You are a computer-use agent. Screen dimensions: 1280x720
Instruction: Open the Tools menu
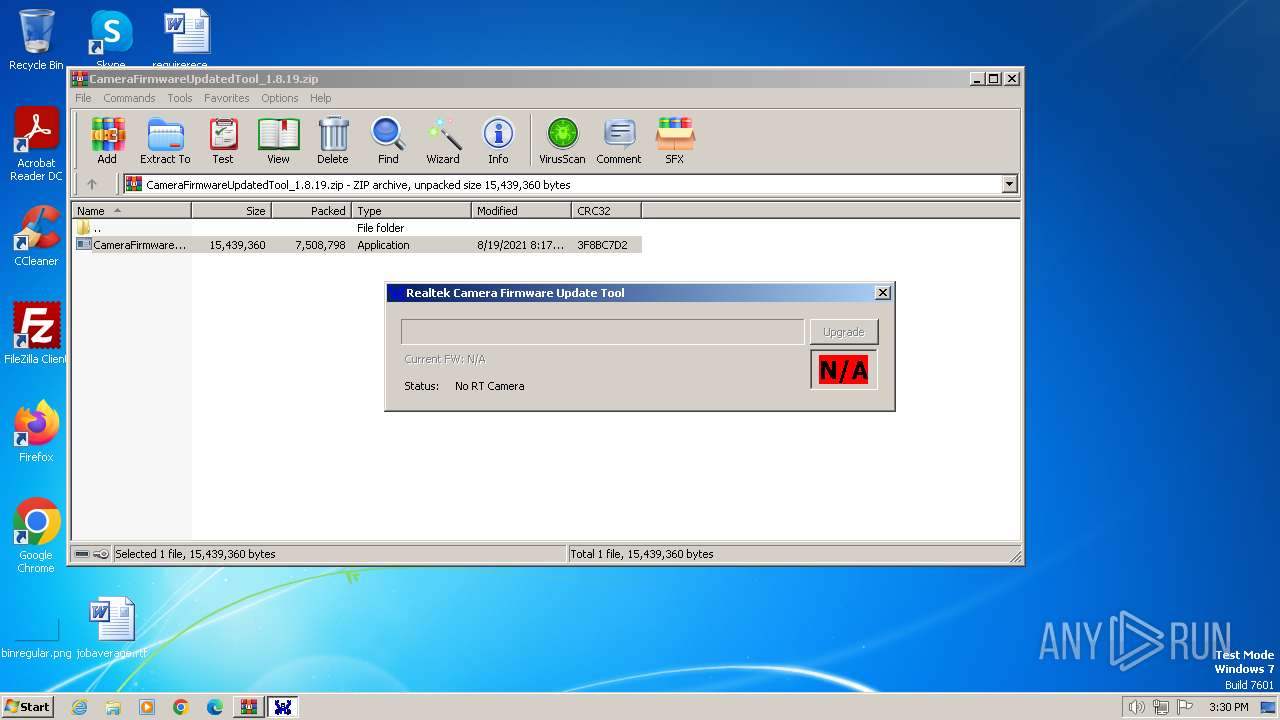click(180, 98)
